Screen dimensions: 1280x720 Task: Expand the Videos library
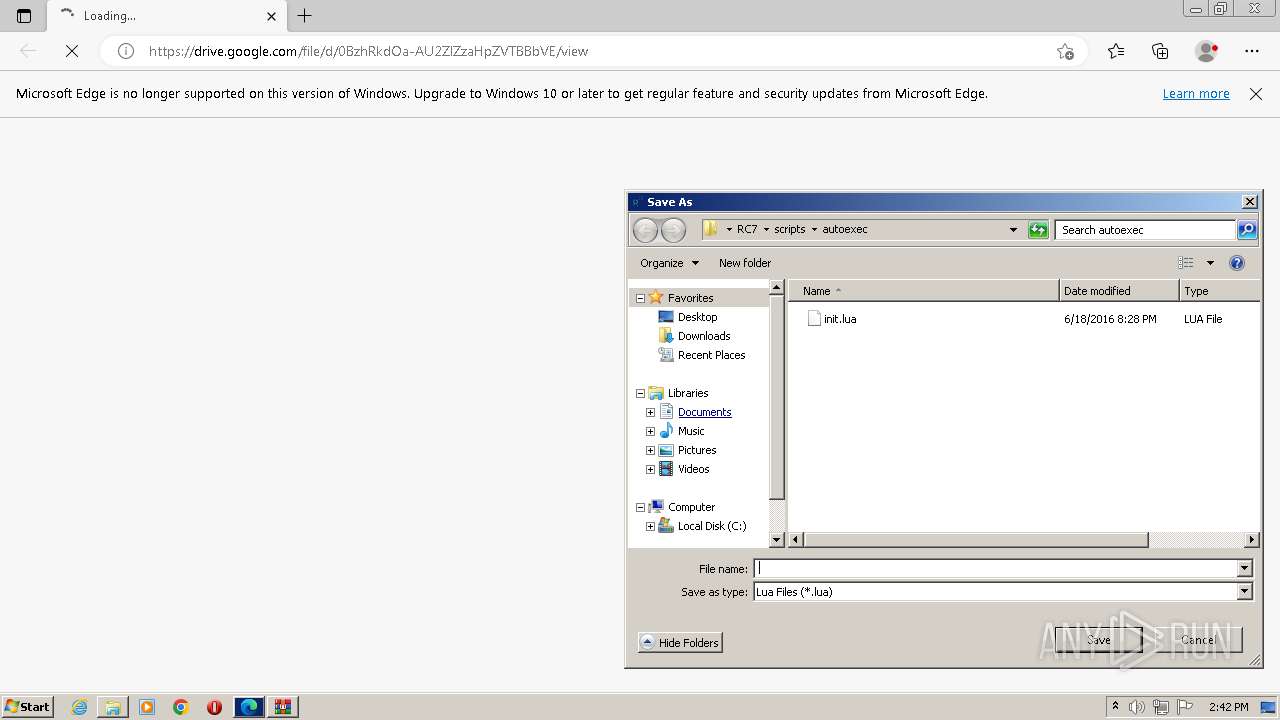pyautogui.click(x=650, y=469)
